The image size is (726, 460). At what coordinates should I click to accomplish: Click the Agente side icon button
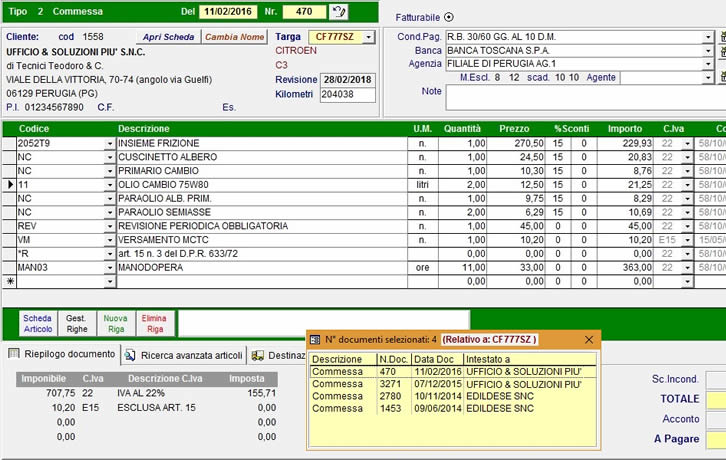click(722, 77)
